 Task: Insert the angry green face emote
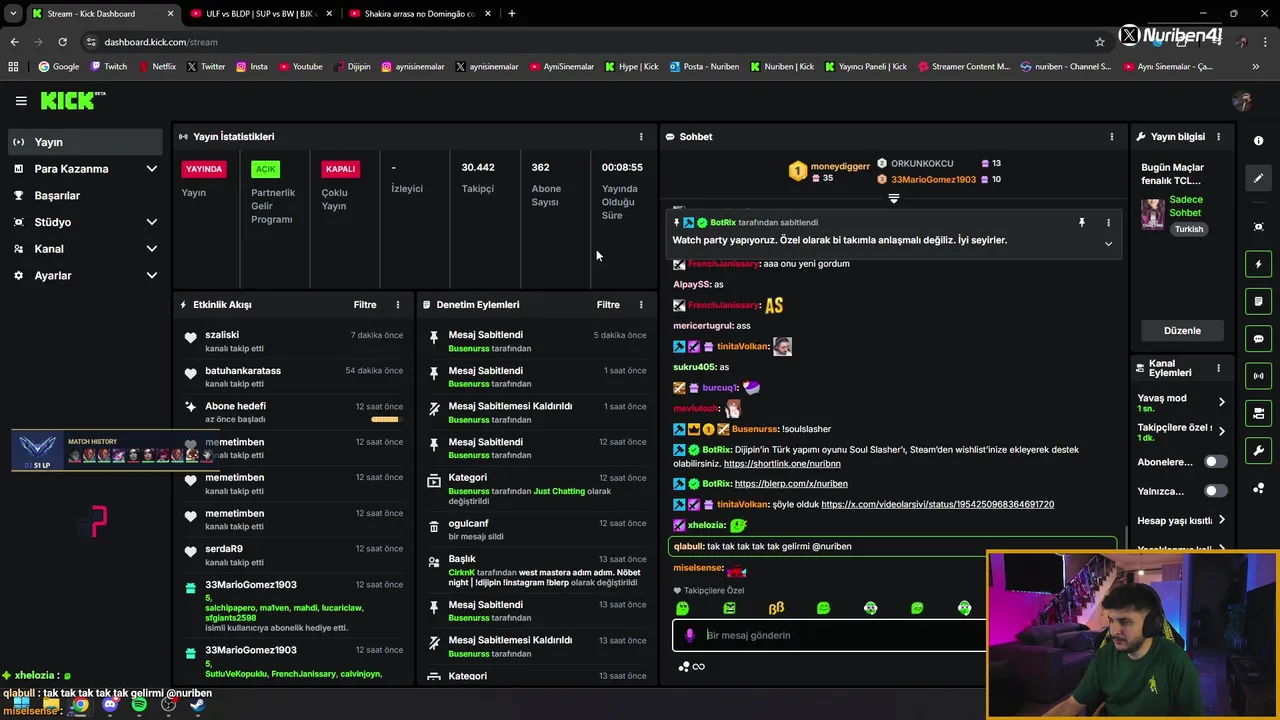pyautogui.click(x=729, y=608)
